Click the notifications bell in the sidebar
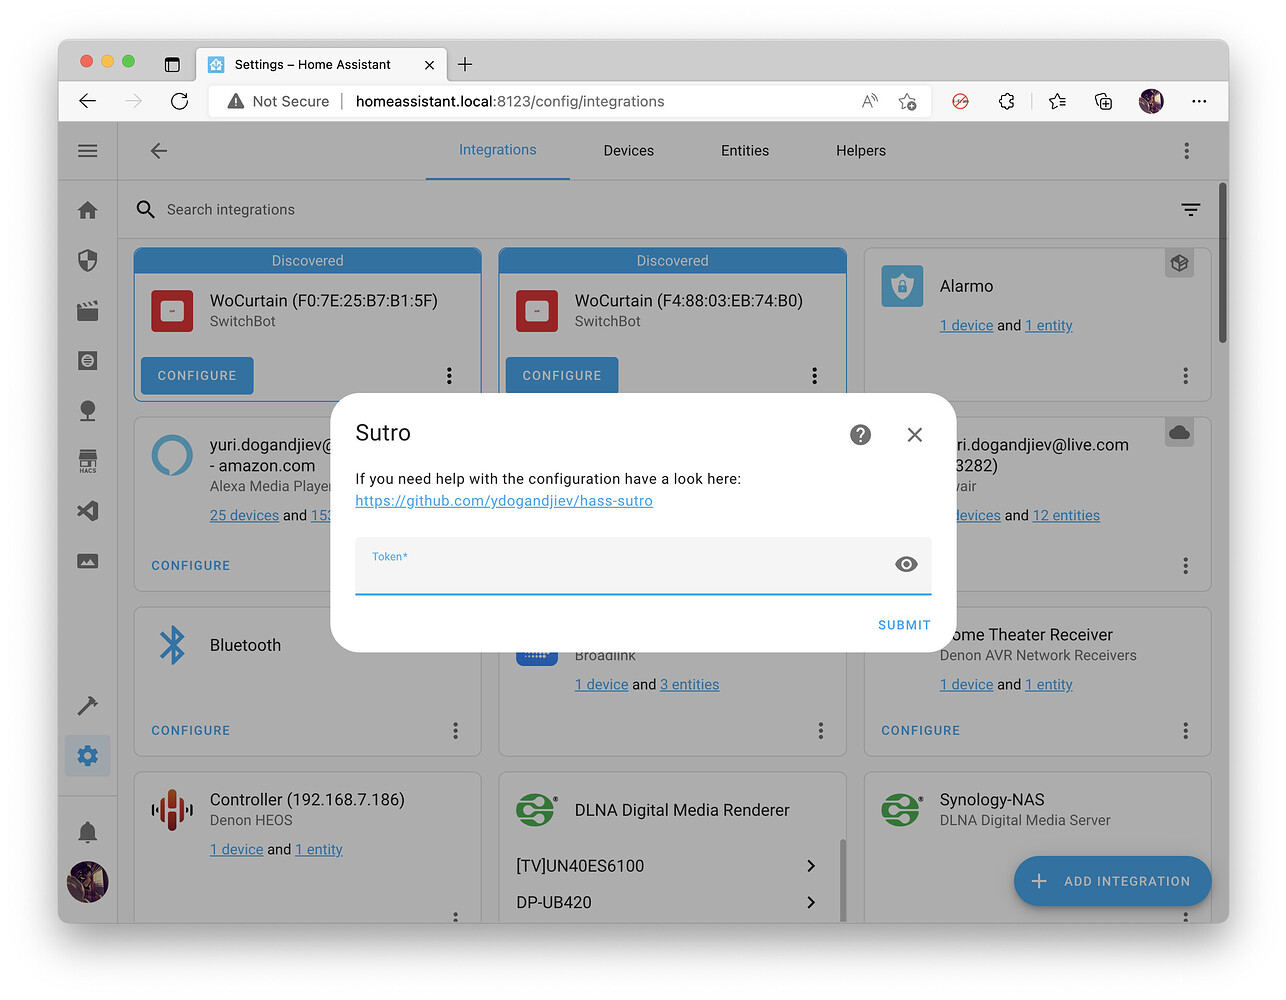The width and height of the screenshot is (1286, 1000). [x=87, y=831]
